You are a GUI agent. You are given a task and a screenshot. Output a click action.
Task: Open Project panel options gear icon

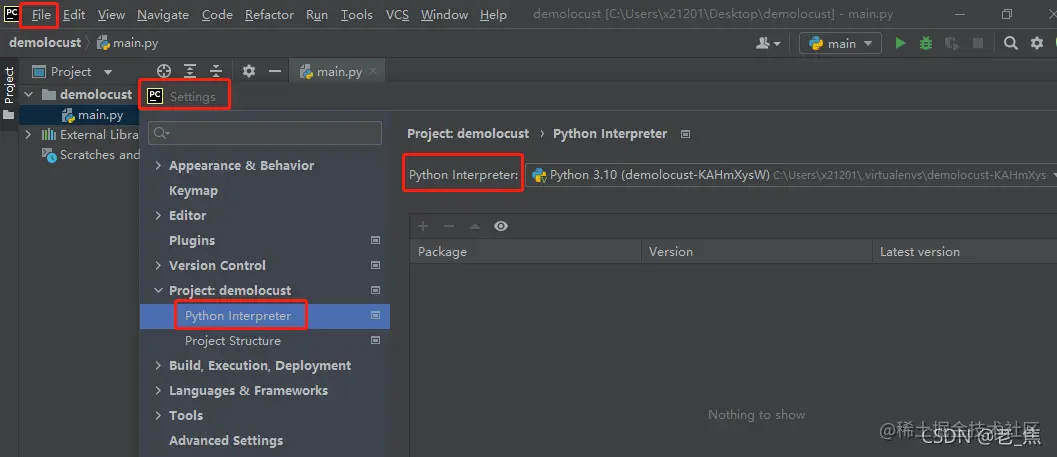[249, 71]
